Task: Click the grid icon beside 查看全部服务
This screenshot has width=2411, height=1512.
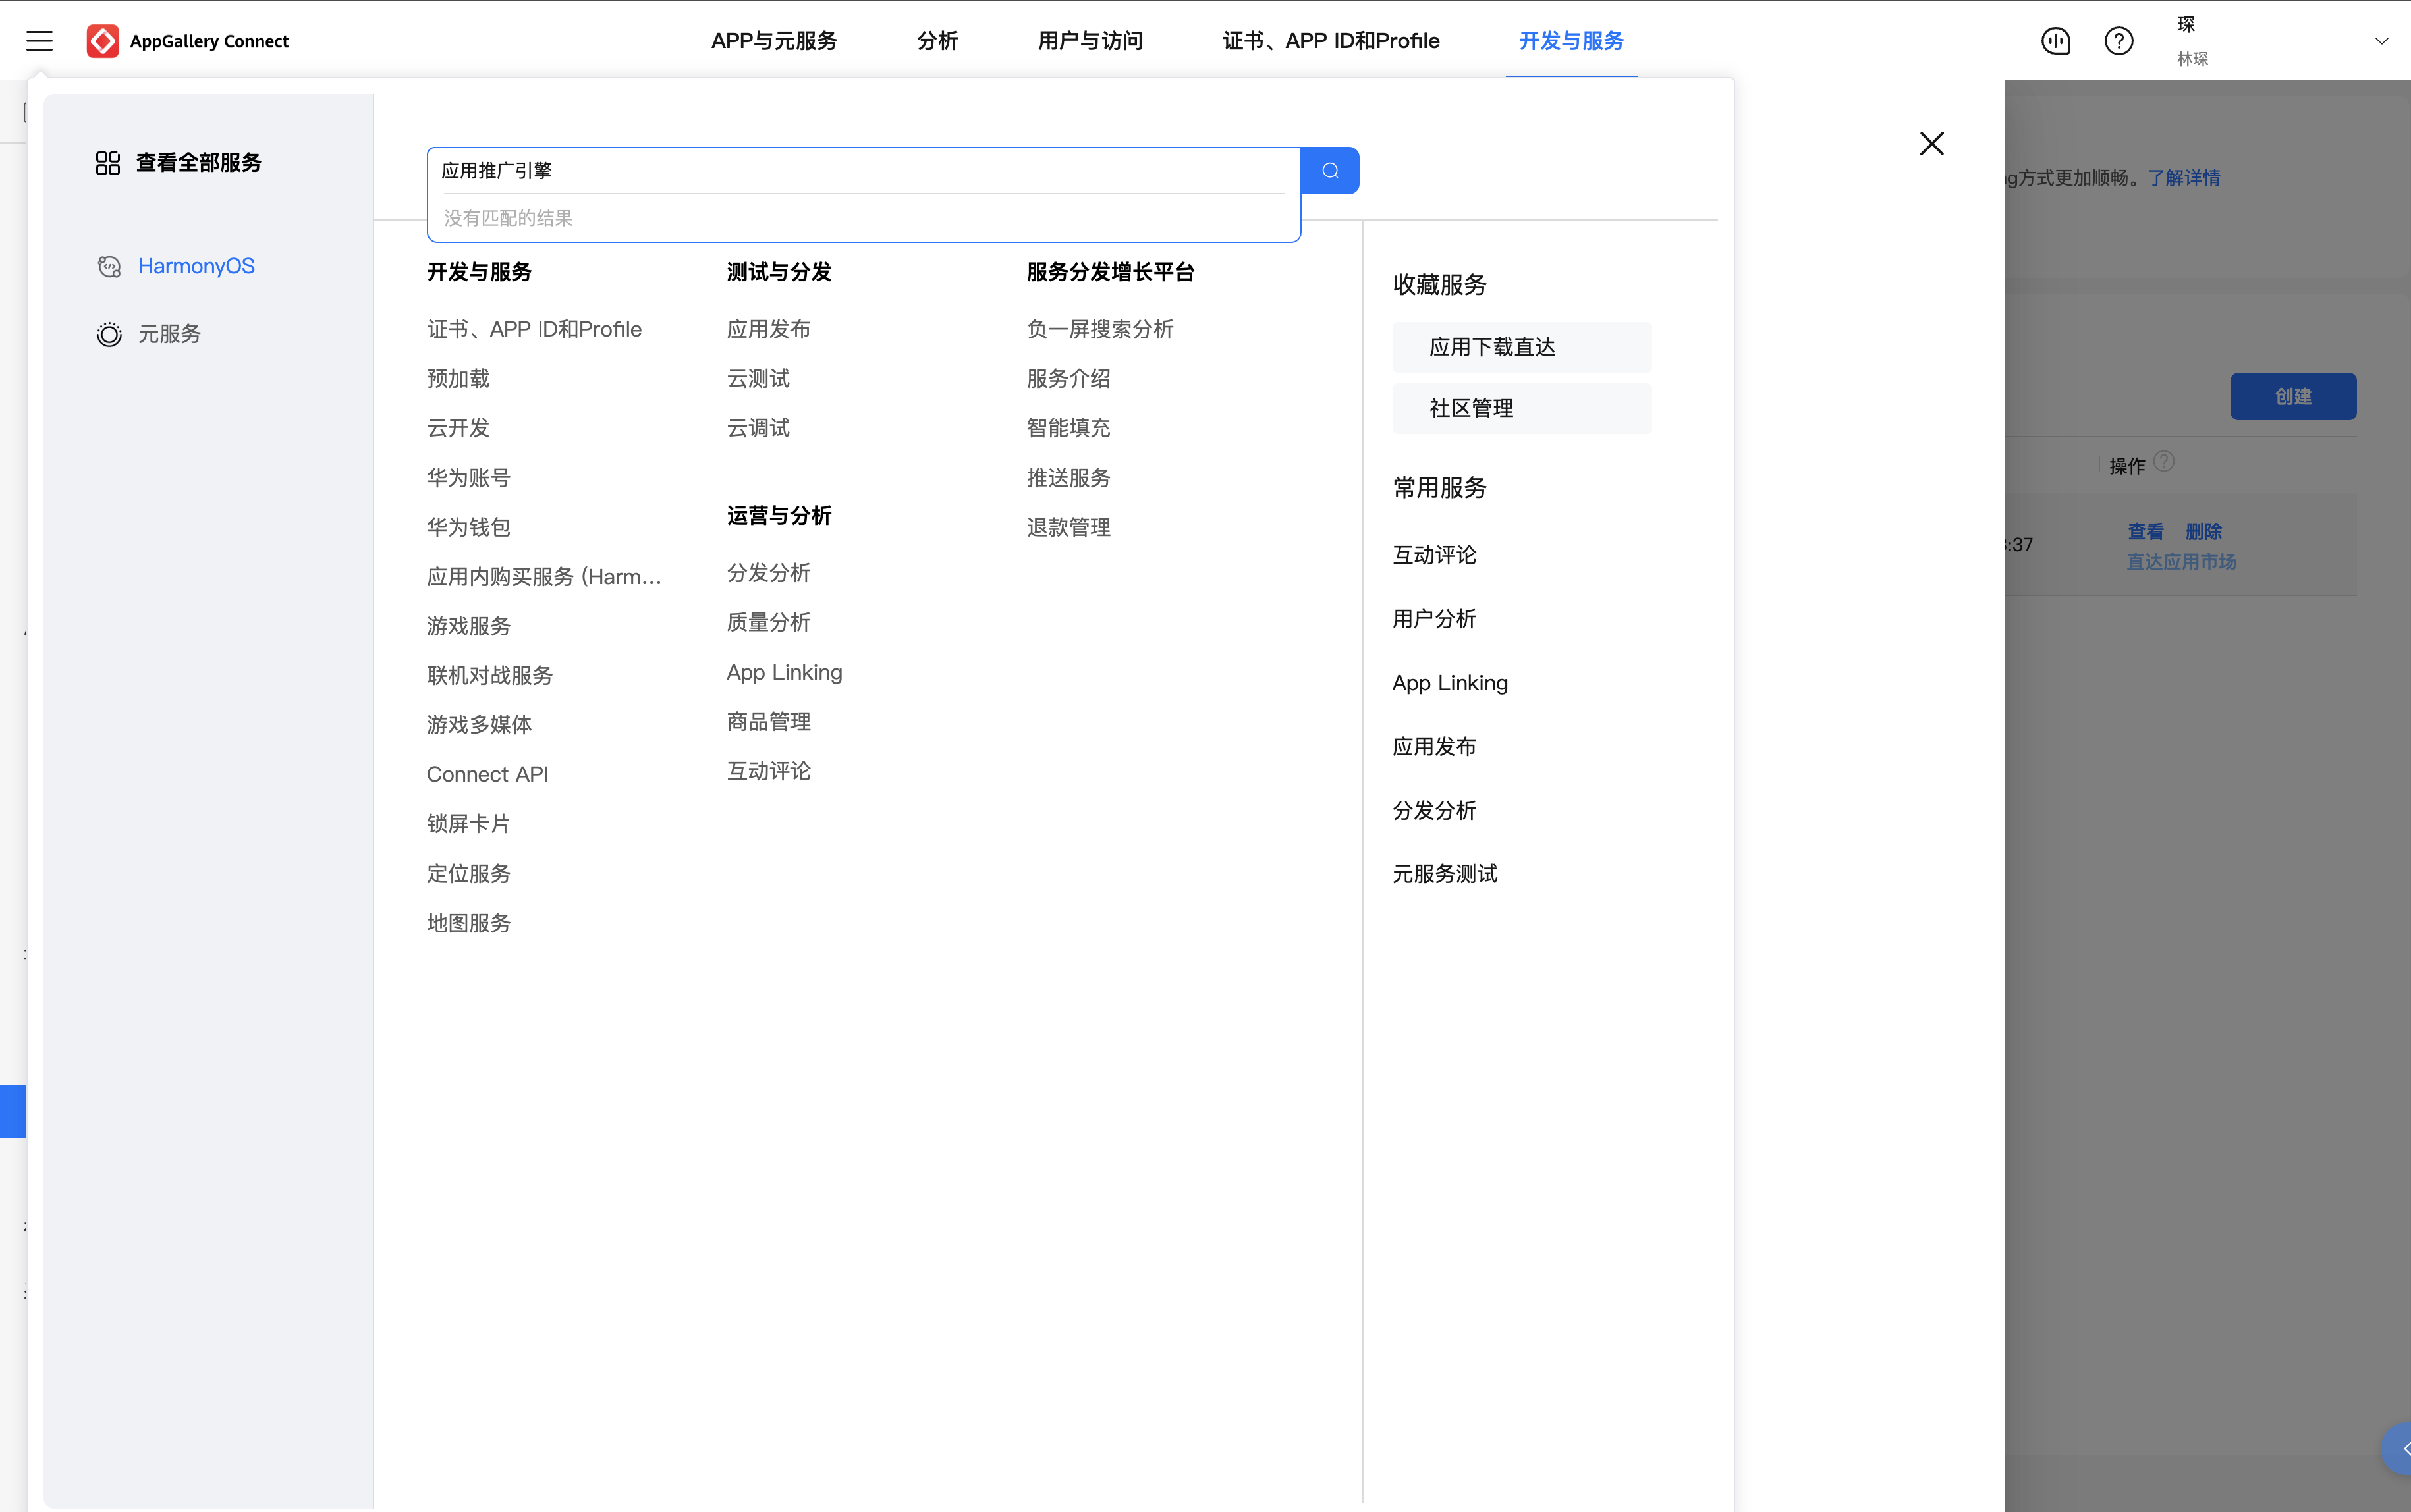Action: pos(108,163)
